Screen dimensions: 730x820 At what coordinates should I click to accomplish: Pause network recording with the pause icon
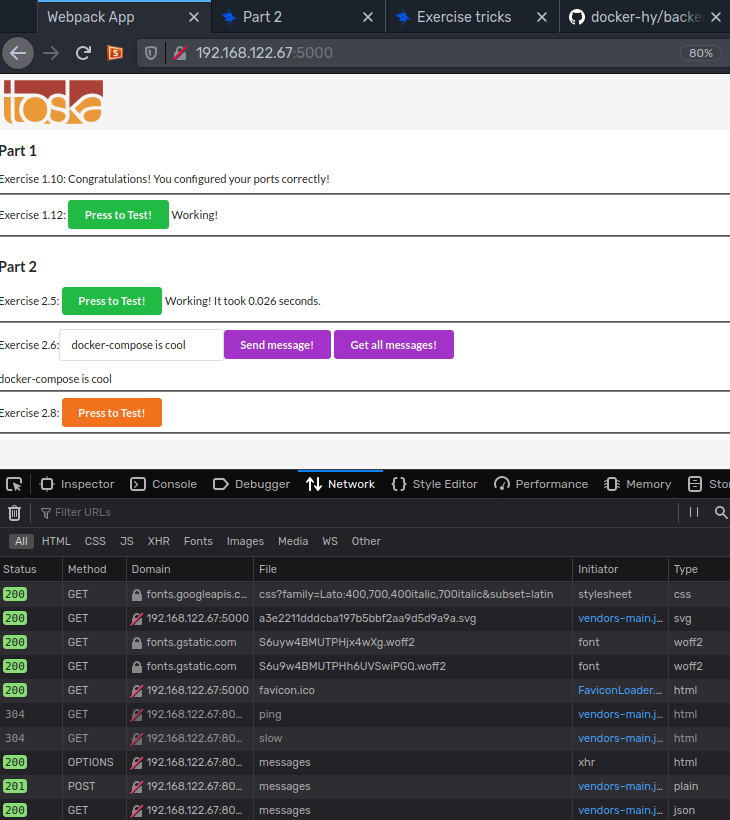tap(693, 512)
